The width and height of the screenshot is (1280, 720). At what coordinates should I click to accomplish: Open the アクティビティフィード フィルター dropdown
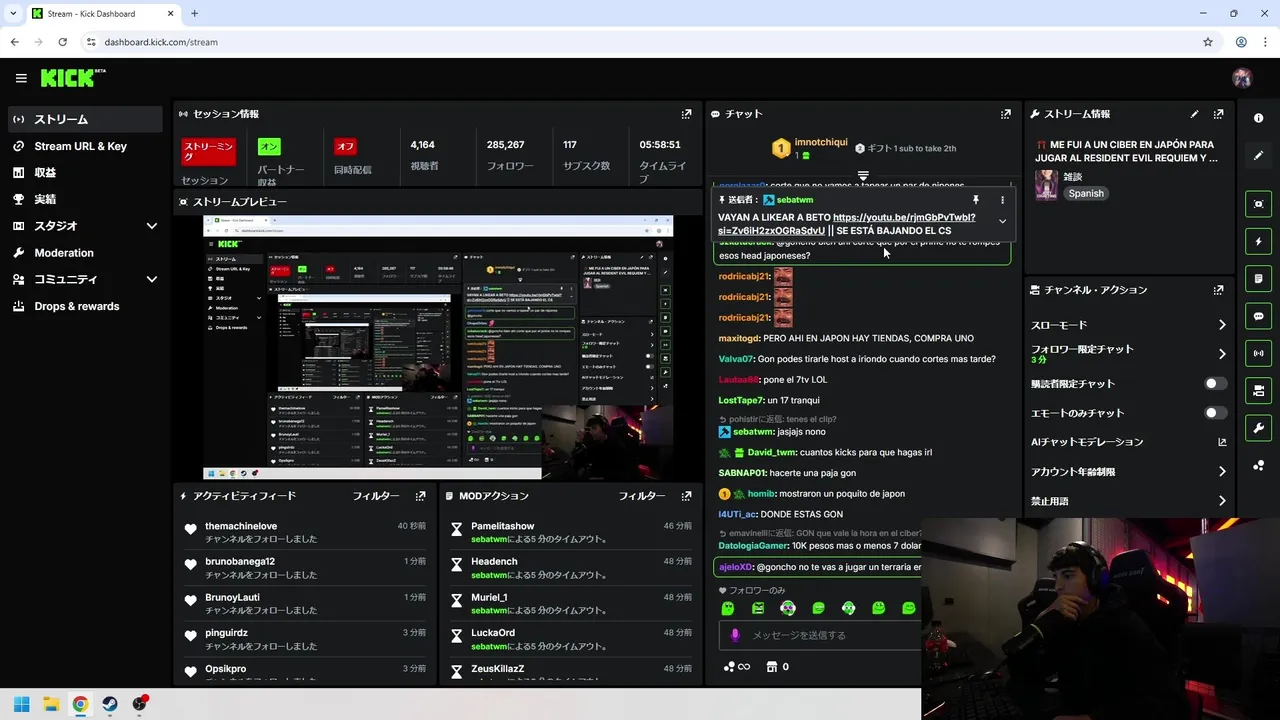point(375,496)
